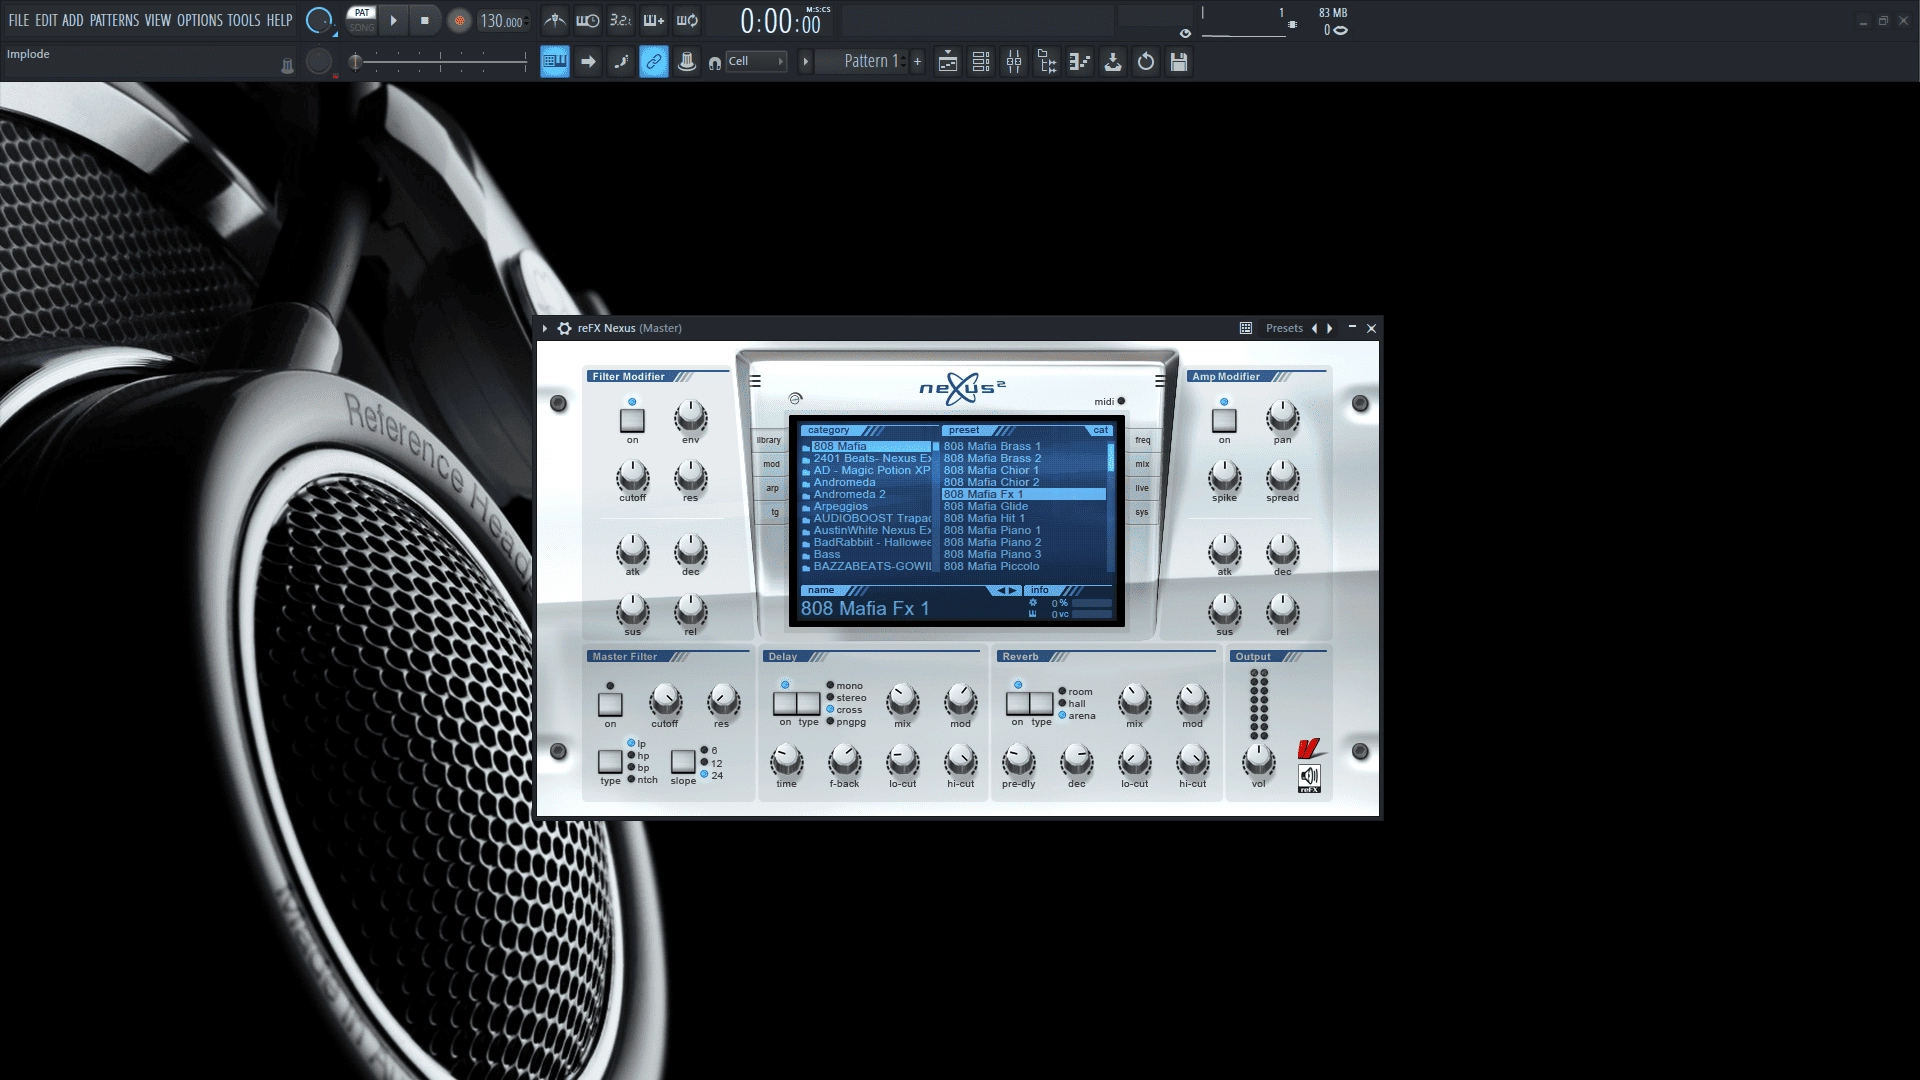The image size is (1920, 1080).
Task: Select the hp master filter type
Action: click(x=637, y=756)
